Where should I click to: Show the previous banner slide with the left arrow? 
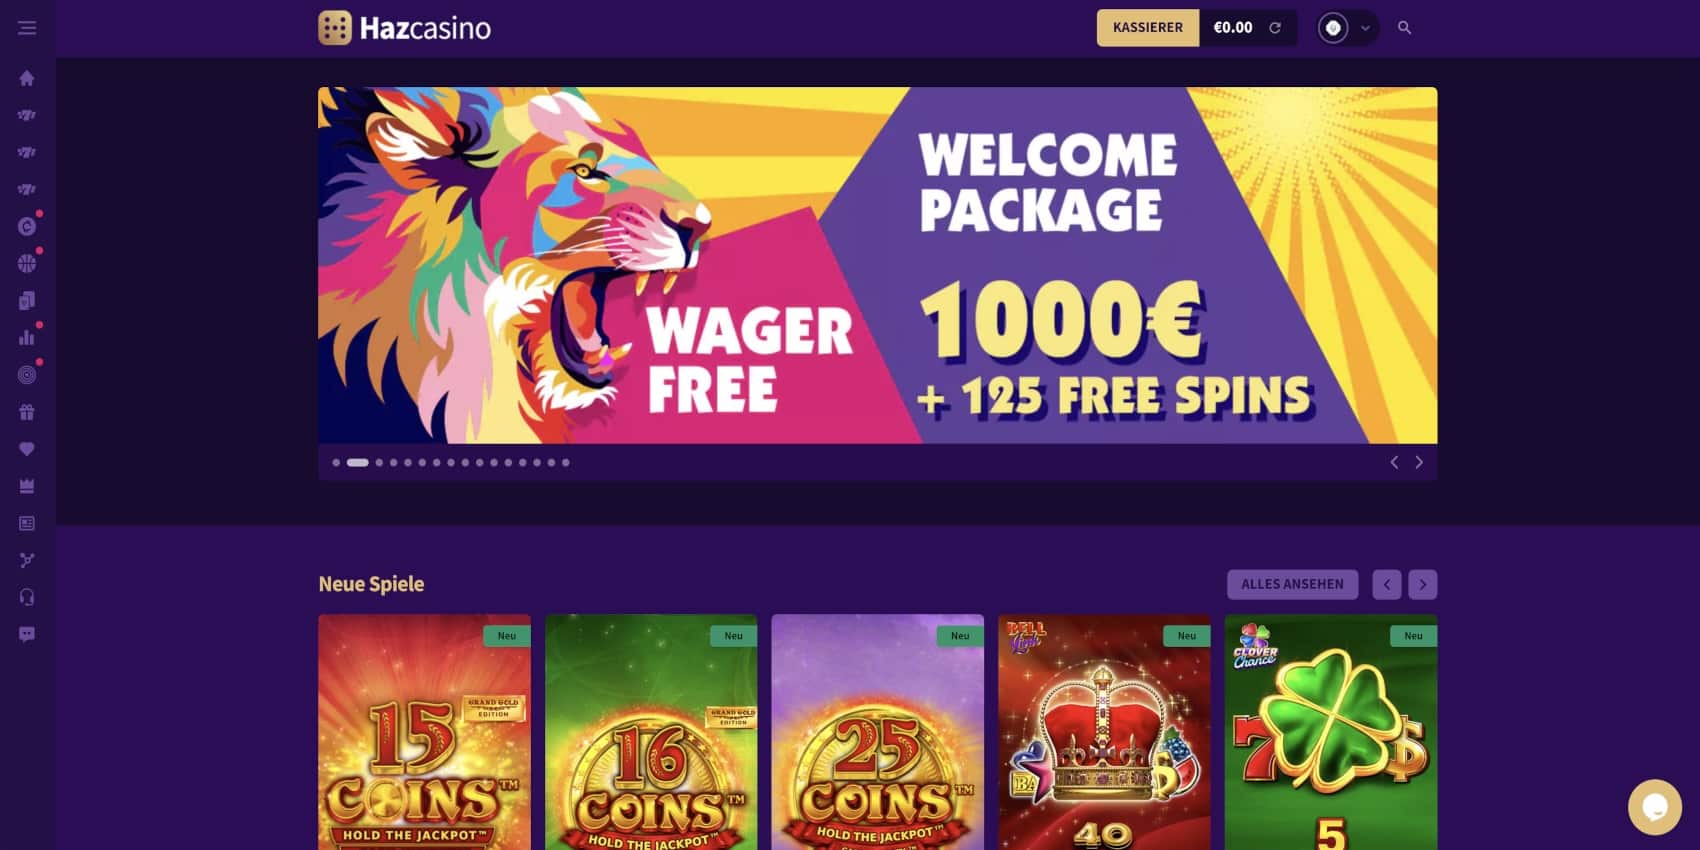point(1394,462)
